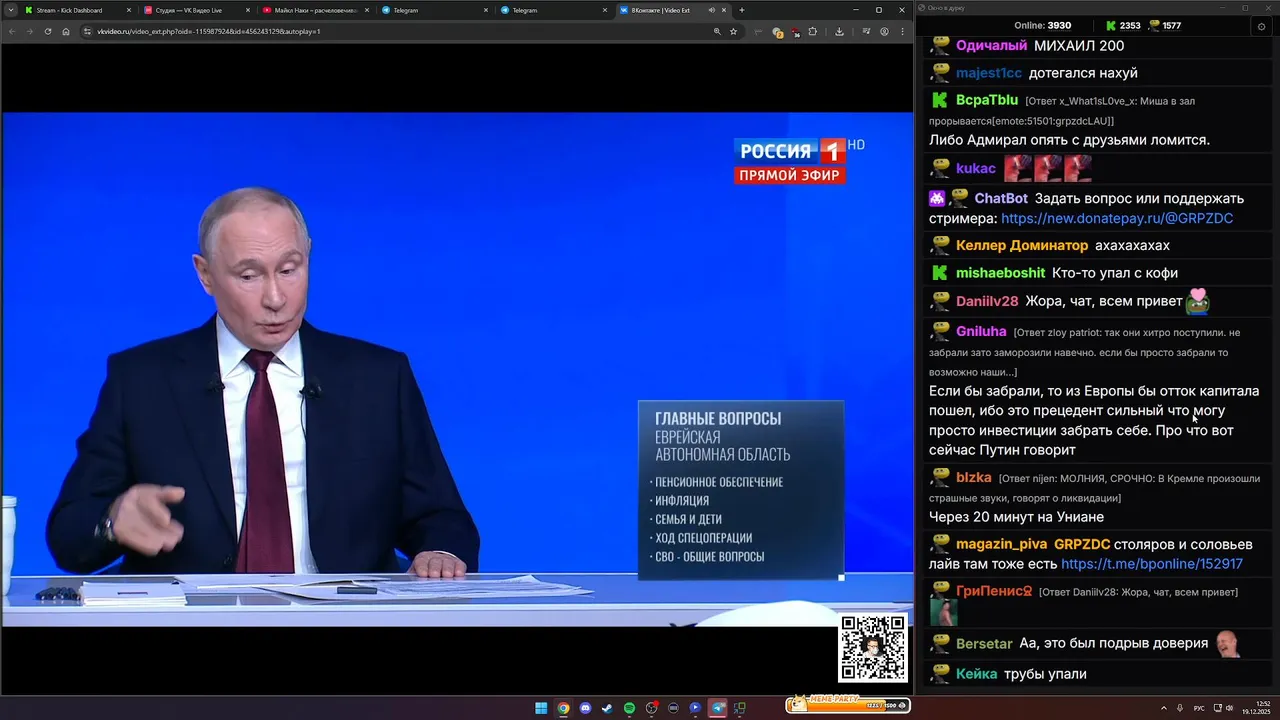Click the Meme Party donation goal bar
The width and height of the screenshot is (1280, 720).
(x=847, y=705)
